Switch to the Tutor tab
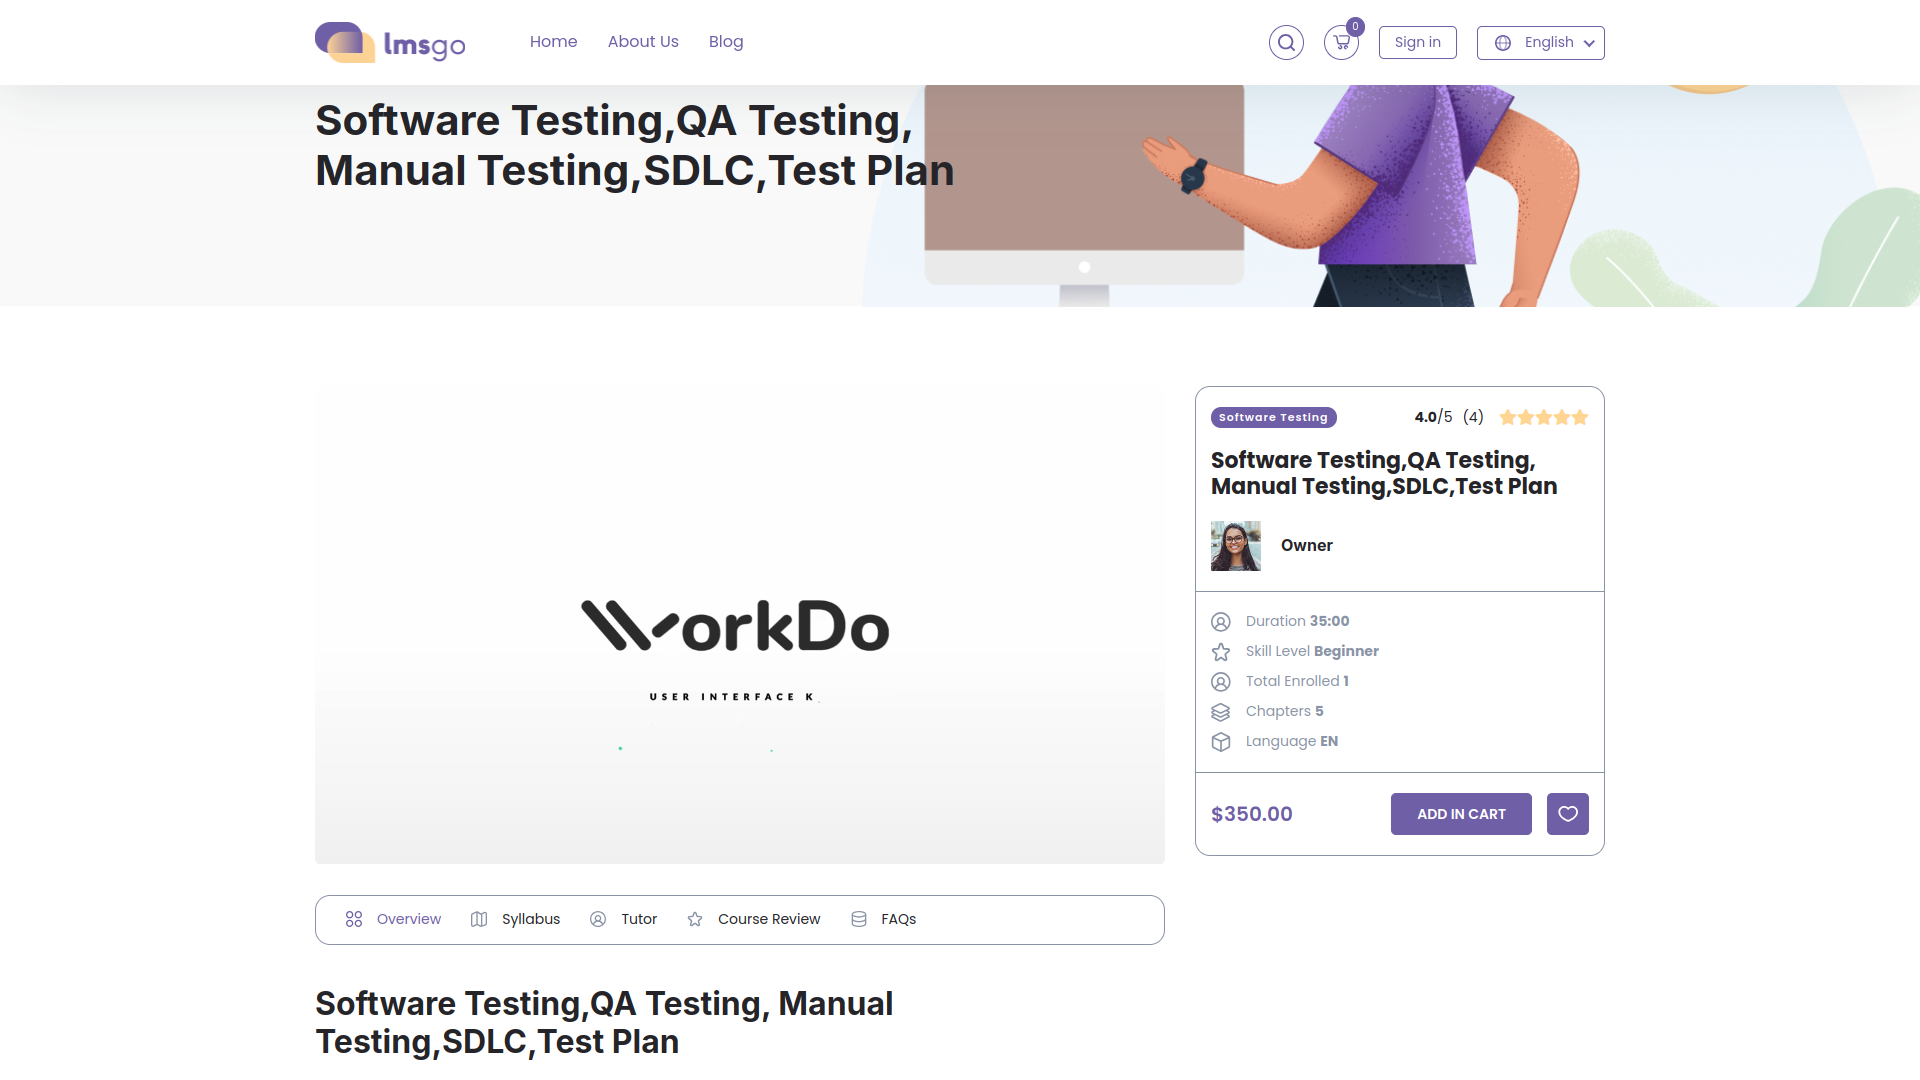The height and width of the screenshot is (1080, 1920). (x=638, y=919)
